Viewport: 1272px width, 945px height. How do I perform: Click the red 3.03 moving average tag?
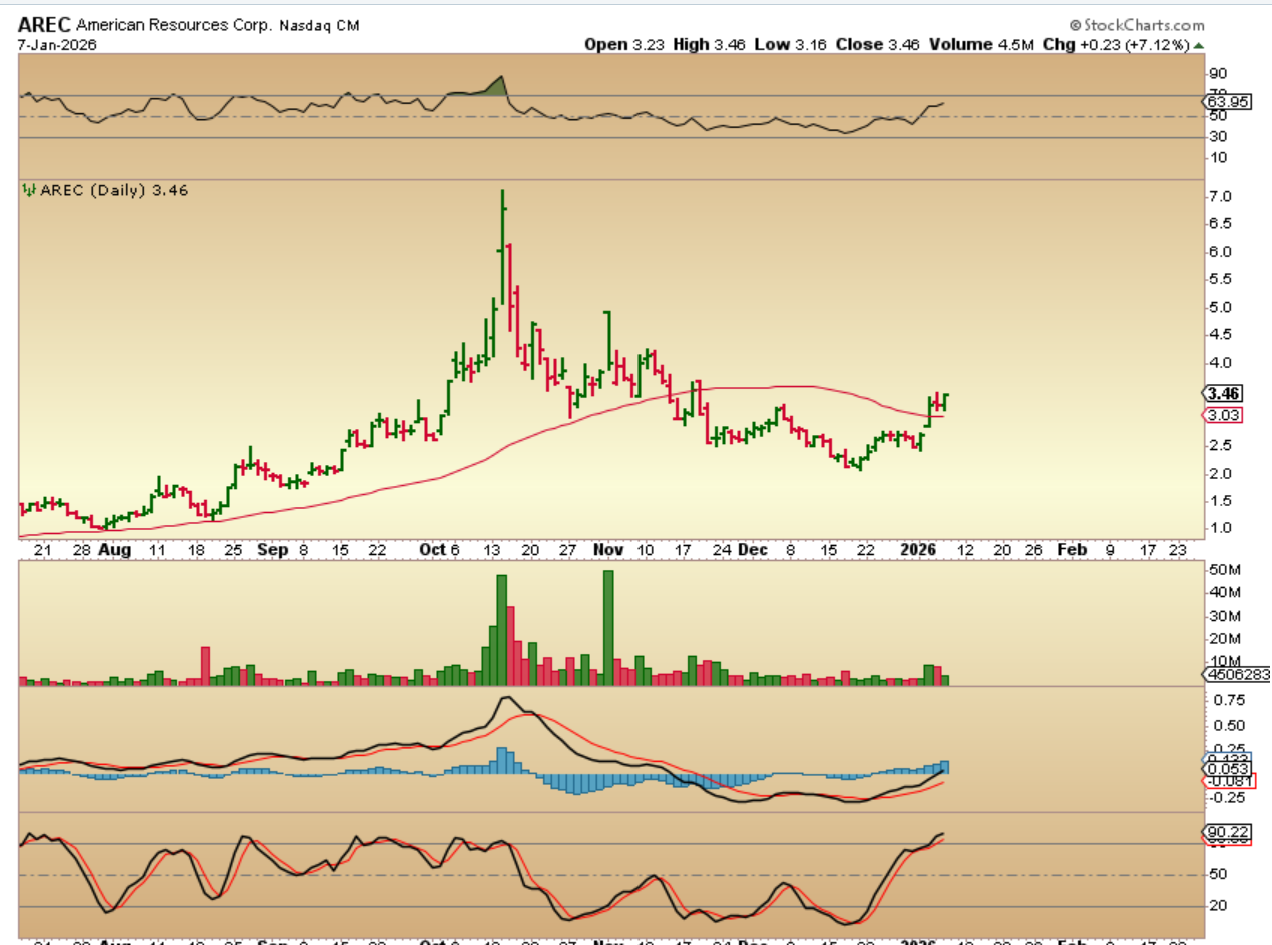click(1222, 416)
